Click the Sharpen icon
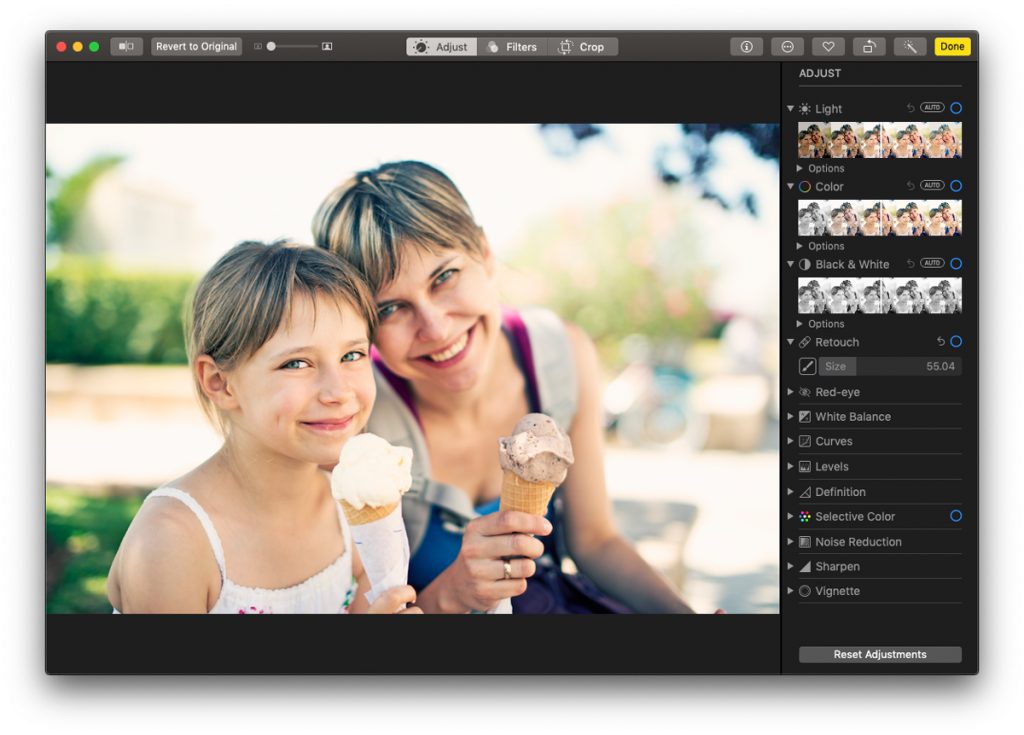 (x=805, y=566)
